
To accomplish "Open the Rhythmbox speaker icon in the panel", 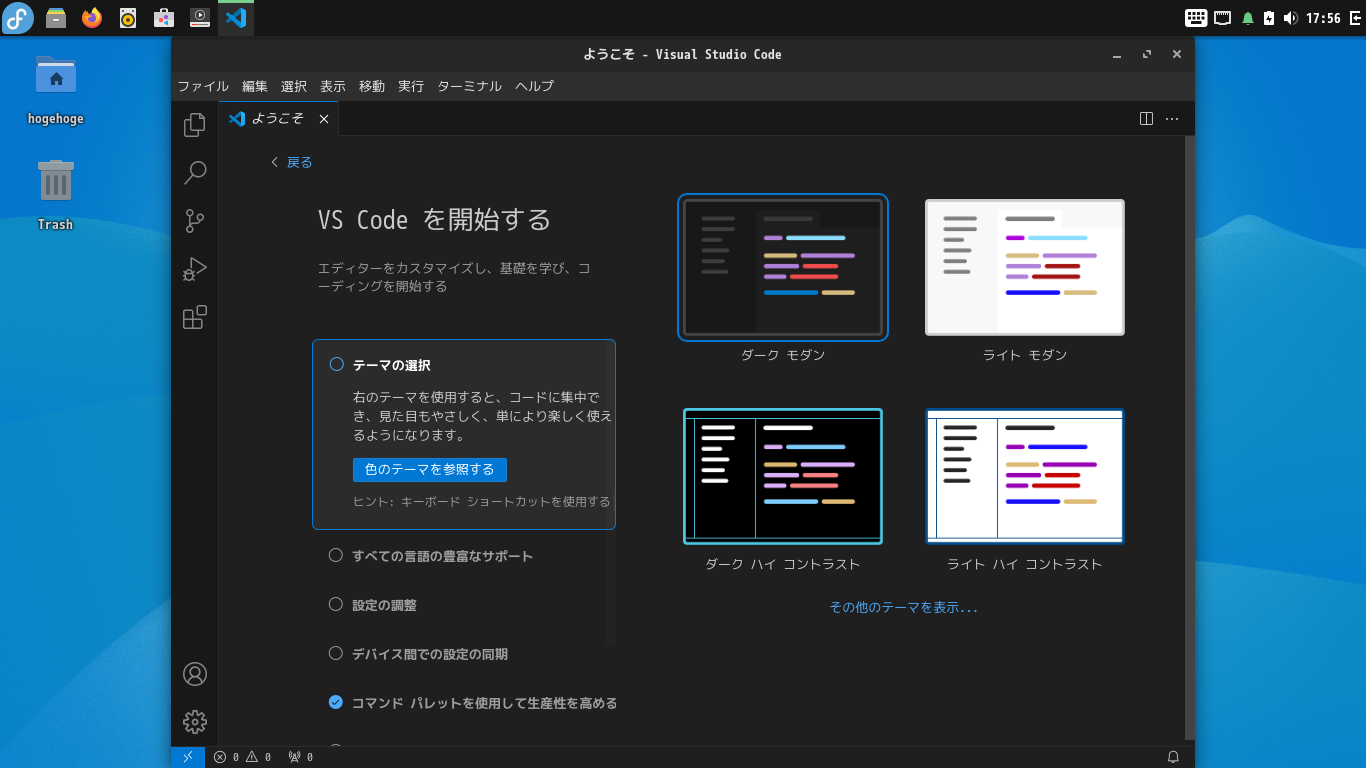I will click(128, 18).
